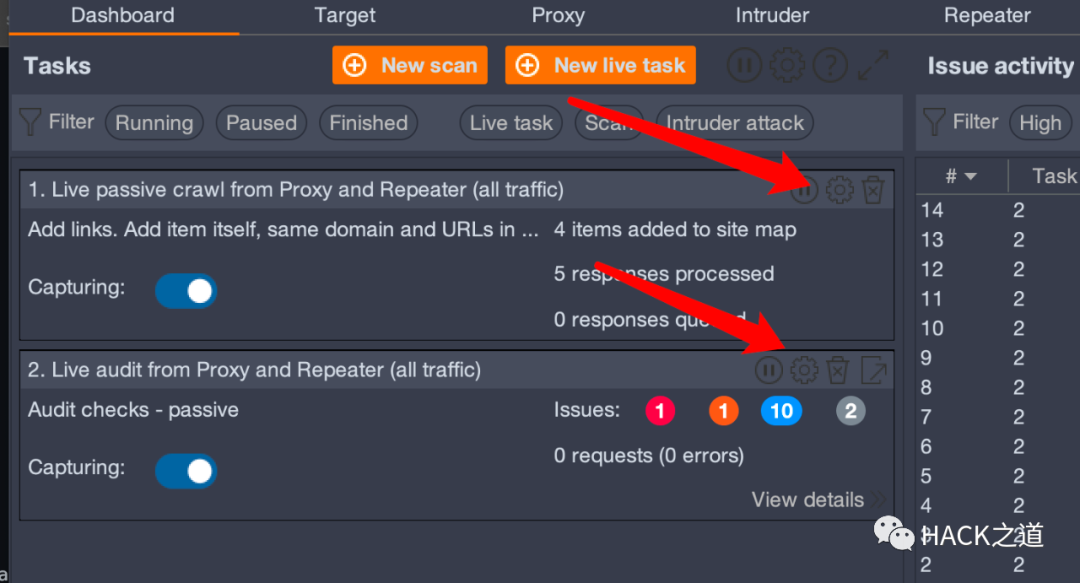
Task: Expand the Tasks panel with arrows icon
Action: click(x=873, y=65)
